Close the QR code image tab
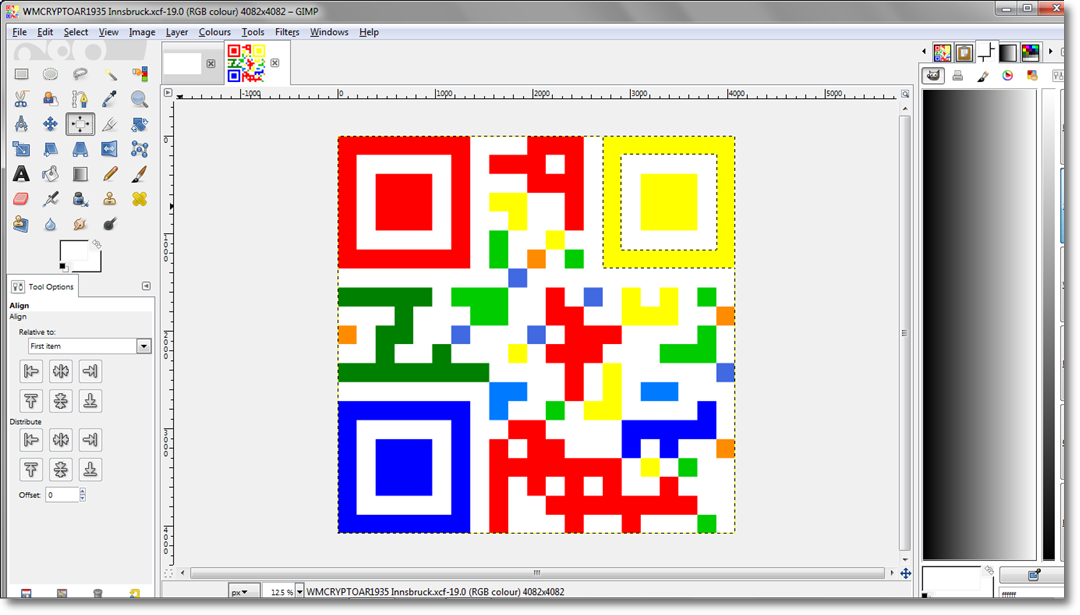Image resolution: width=1080 pixels, height=615 pixels. click(x=275, y=63)
